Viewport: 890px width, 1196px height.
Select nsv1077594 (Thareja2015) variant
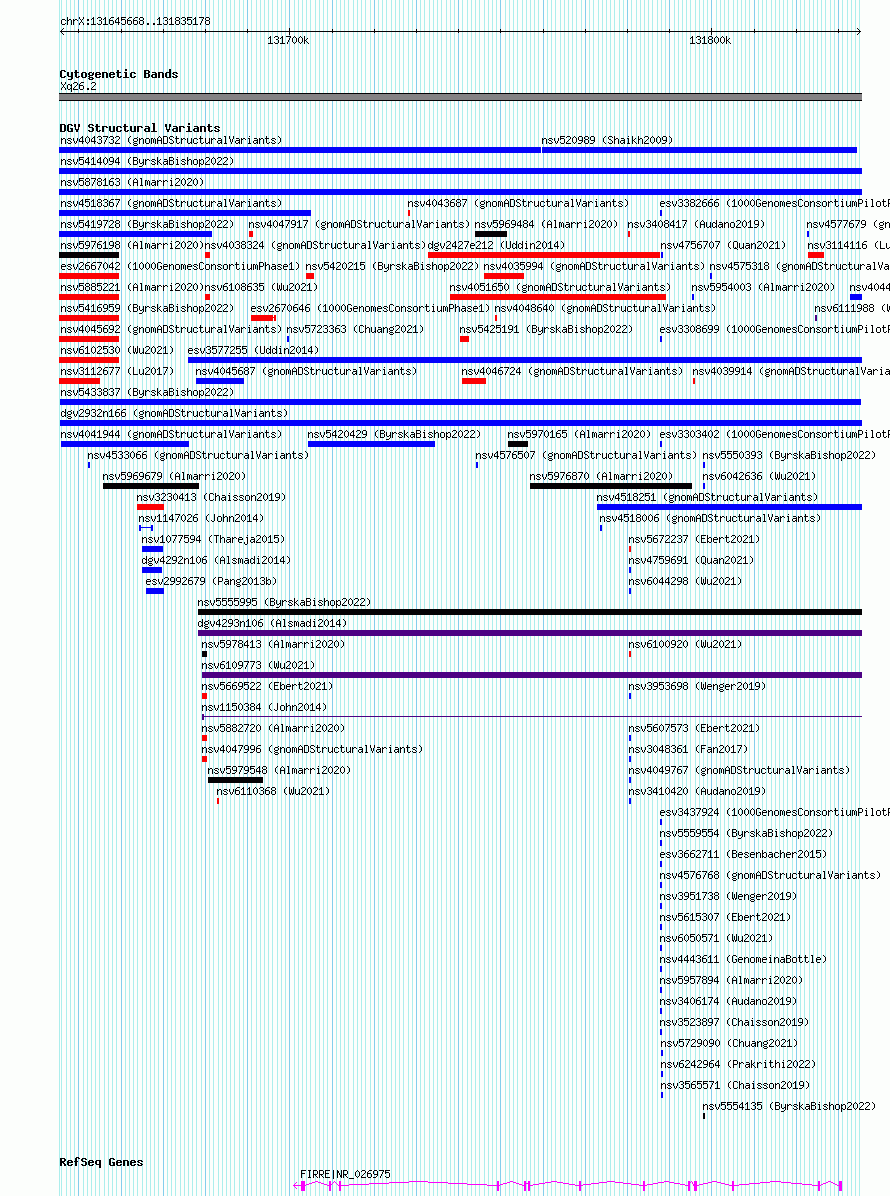click(213, 539)
